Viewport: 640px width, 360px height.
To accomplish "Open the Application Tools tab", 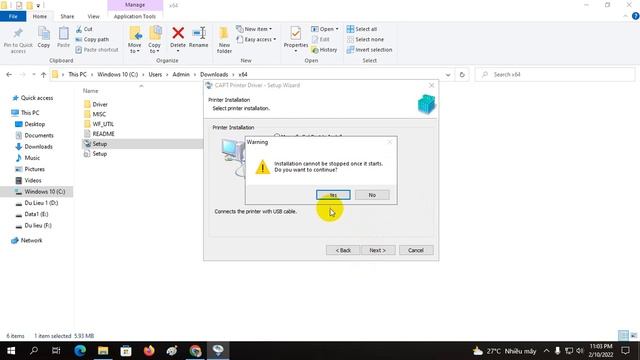I will pyautogui.click(x=135, y=16).
